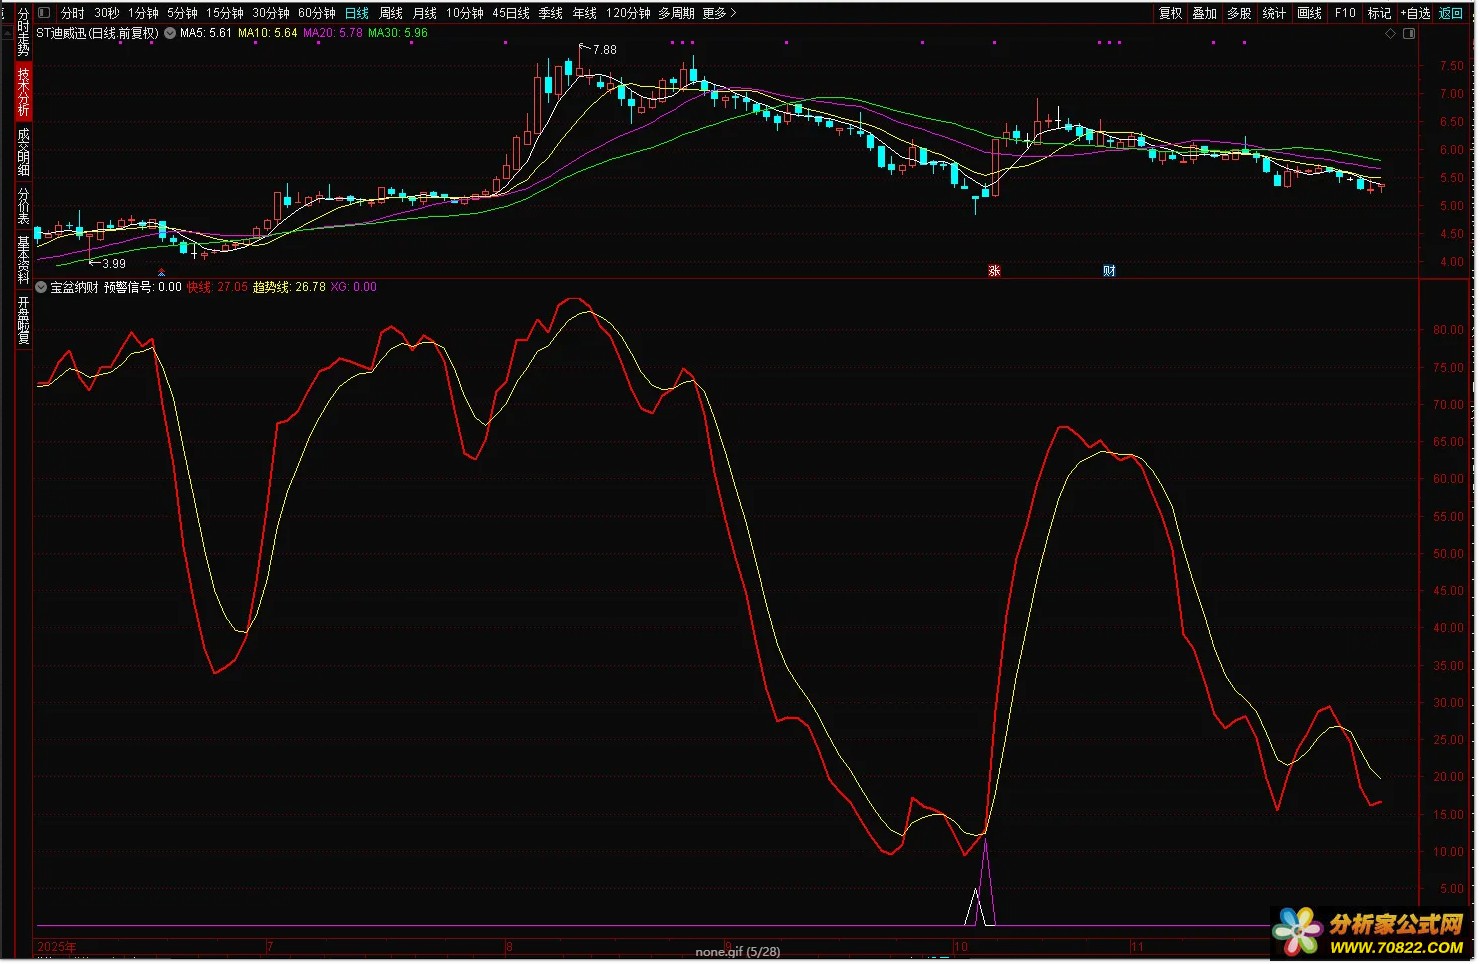Open the 标记 marker tool

1379,13
